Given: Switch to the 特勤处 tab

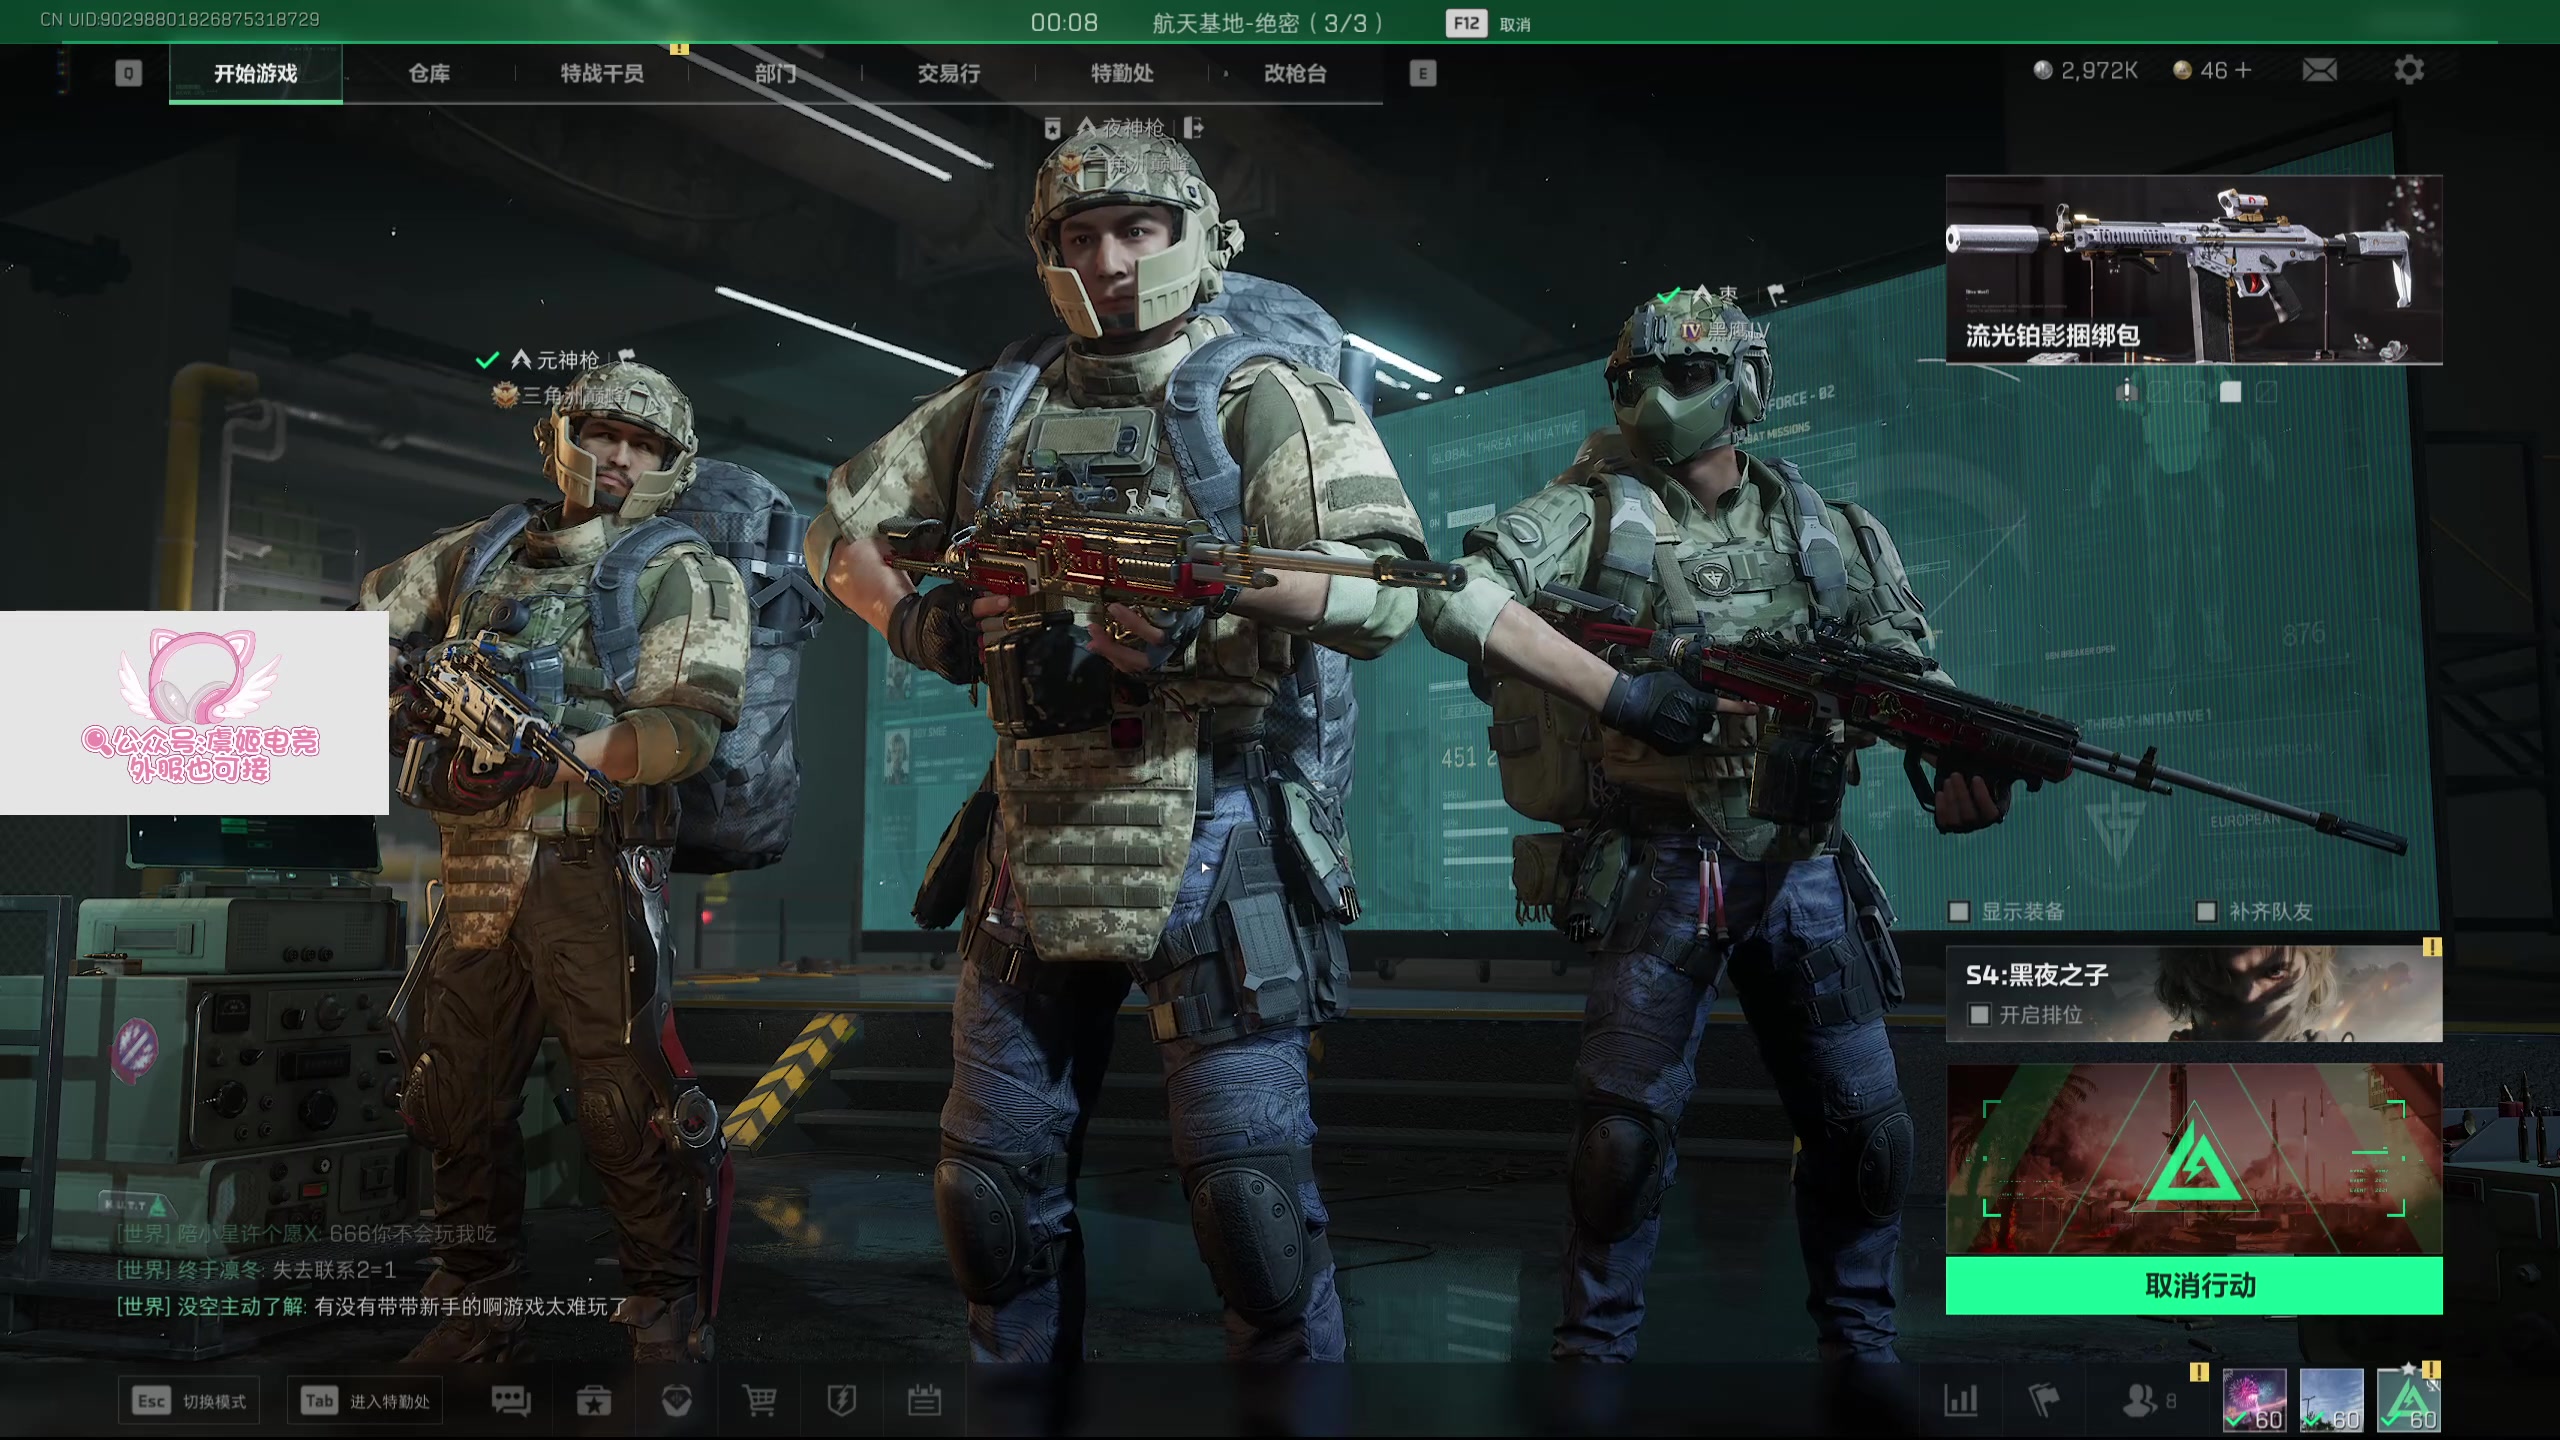Looking at the screenshot, I should tap(1122, 73).
